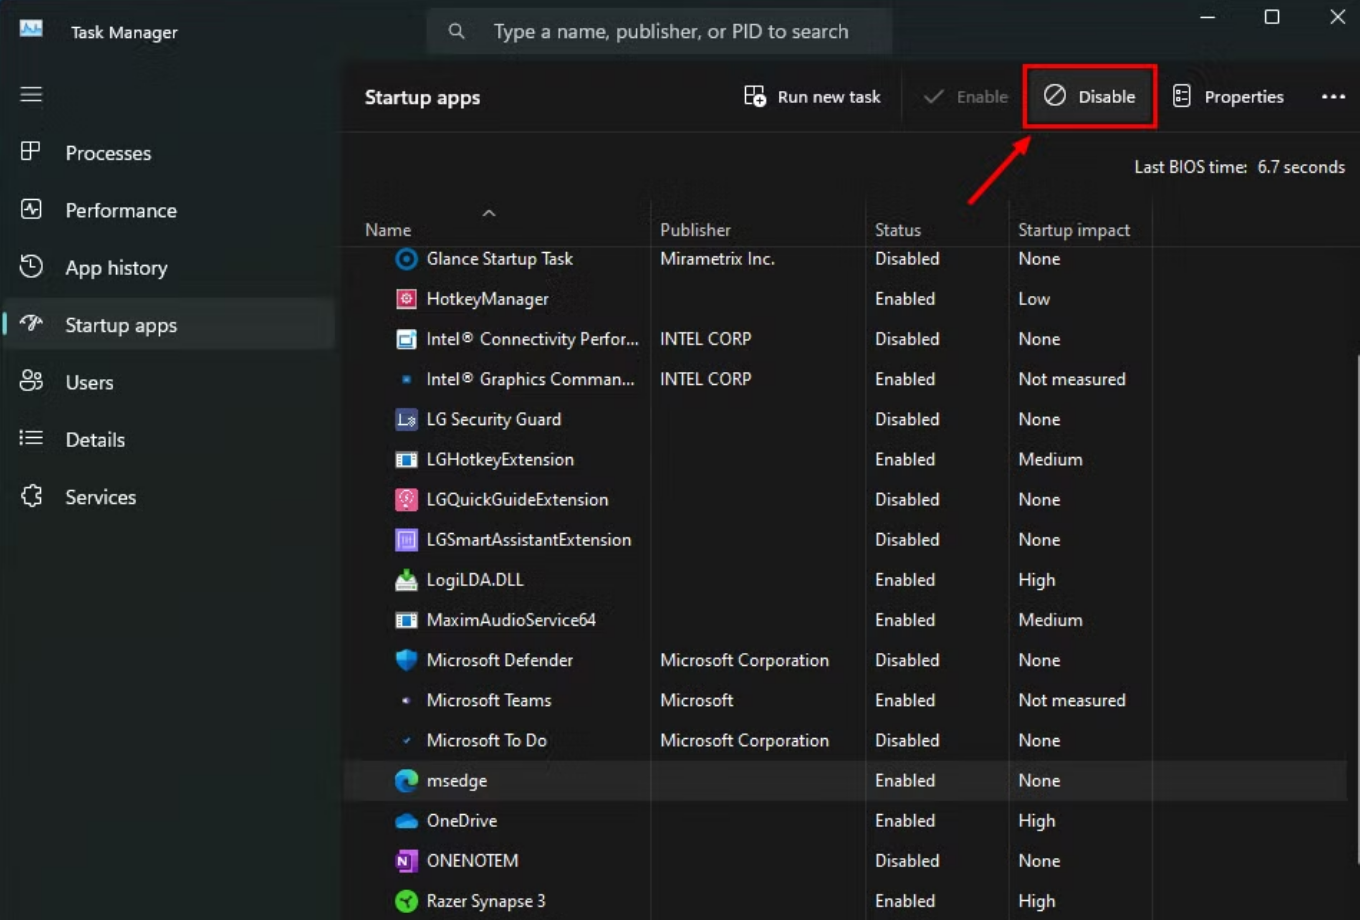Click Microsoft To Do name text
Image resolution: width=1360 pixels, height=920 pixels.
coord(486,741)
